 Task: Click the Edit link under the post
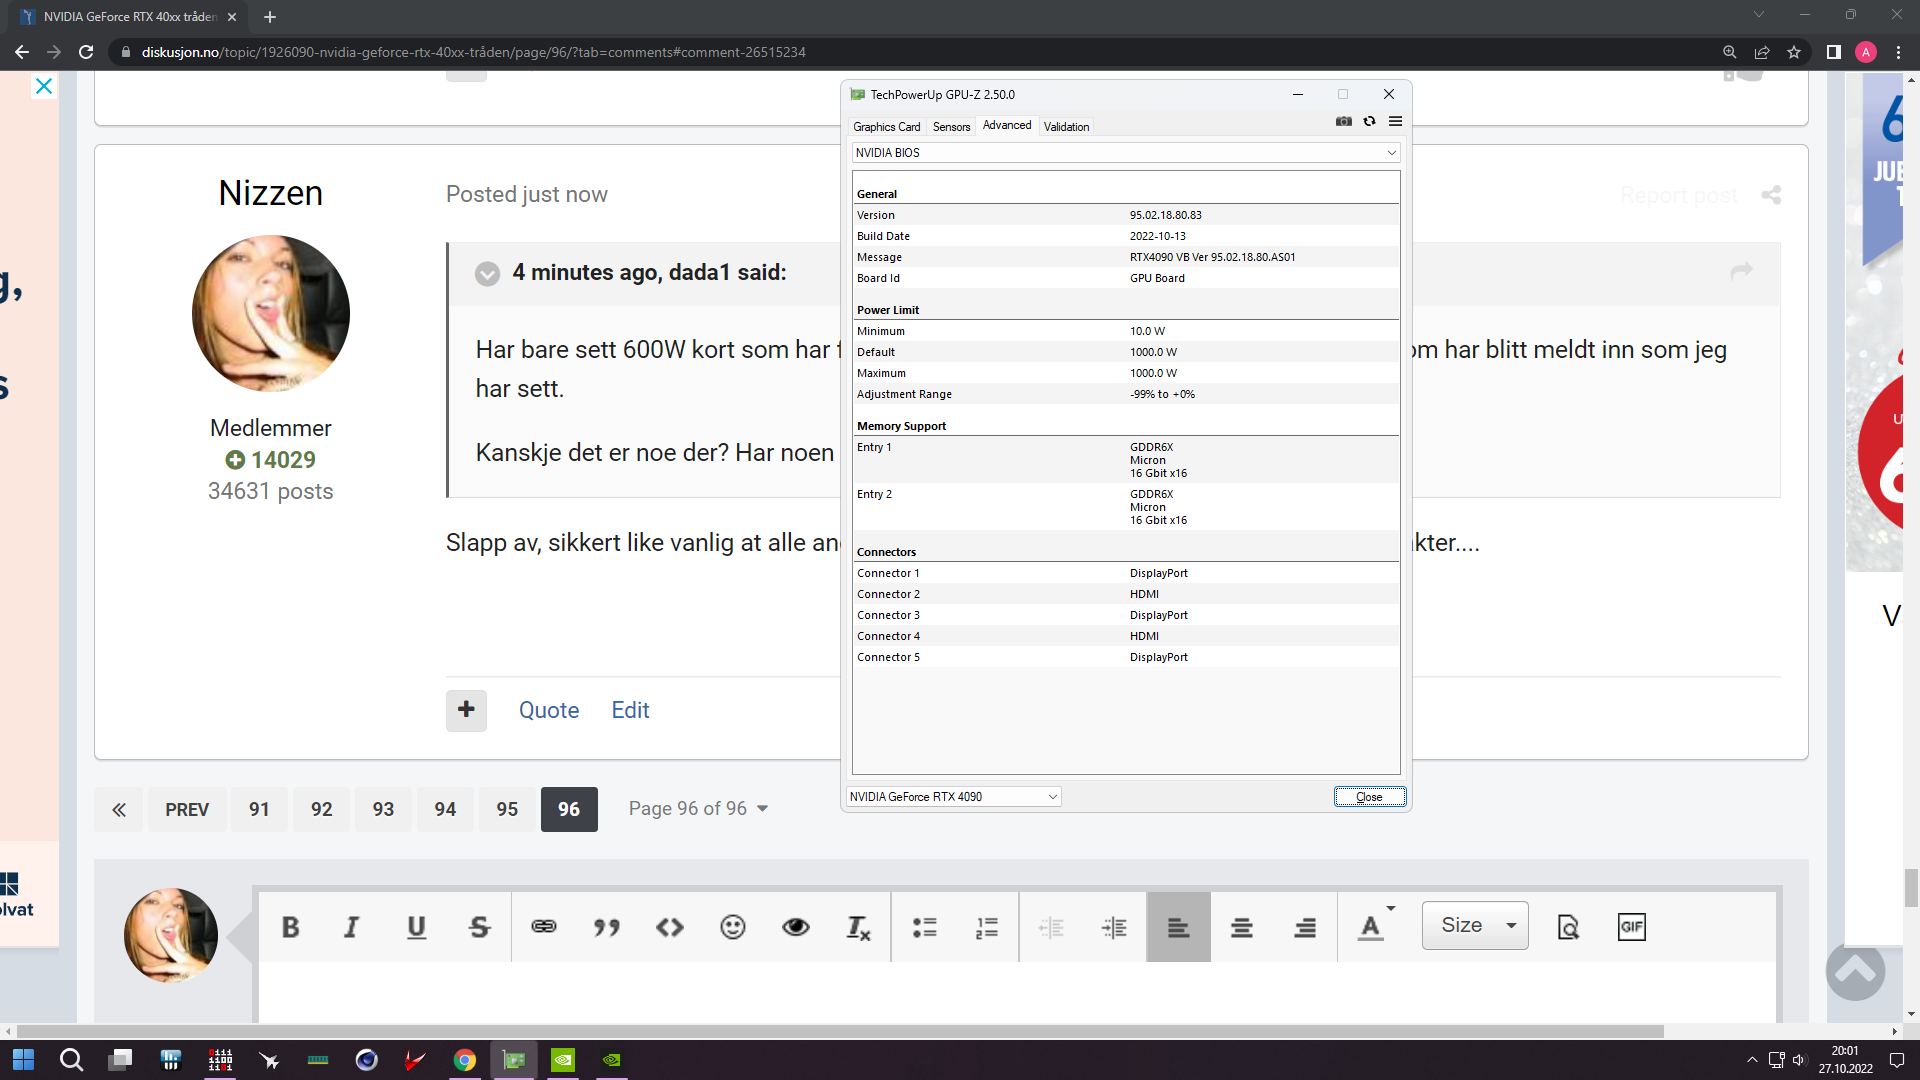click(630, 710)
